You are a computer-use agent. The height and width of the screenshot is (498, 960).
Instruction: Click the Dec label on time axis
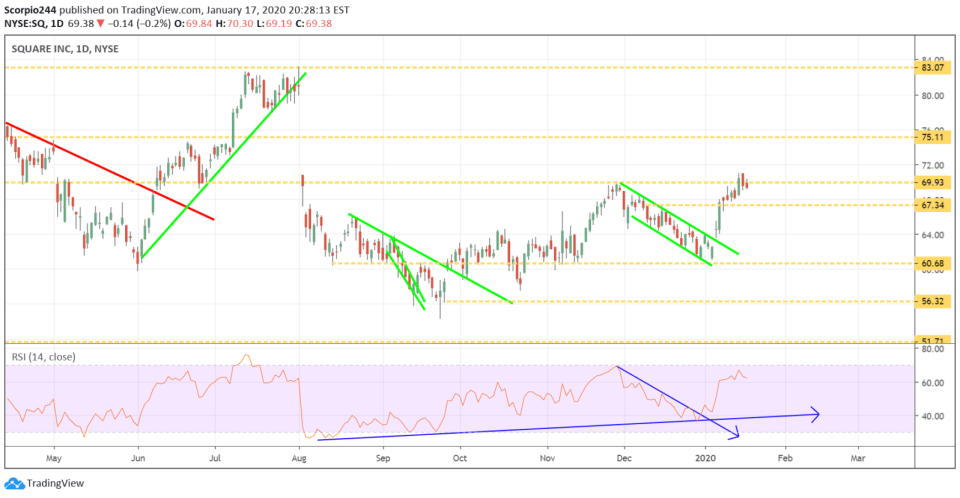pyautogui.click(x=624, y=458)
